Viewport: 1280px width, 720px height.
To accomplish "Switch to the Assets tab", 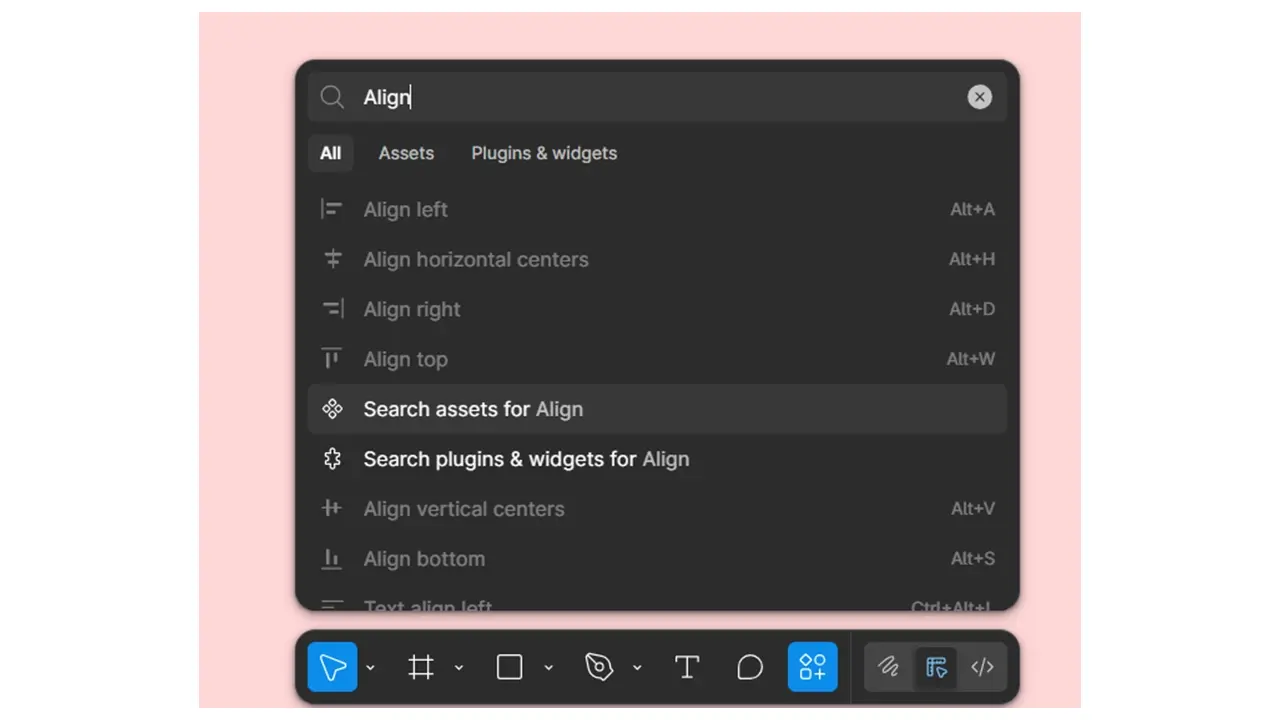I will point(406,153).
